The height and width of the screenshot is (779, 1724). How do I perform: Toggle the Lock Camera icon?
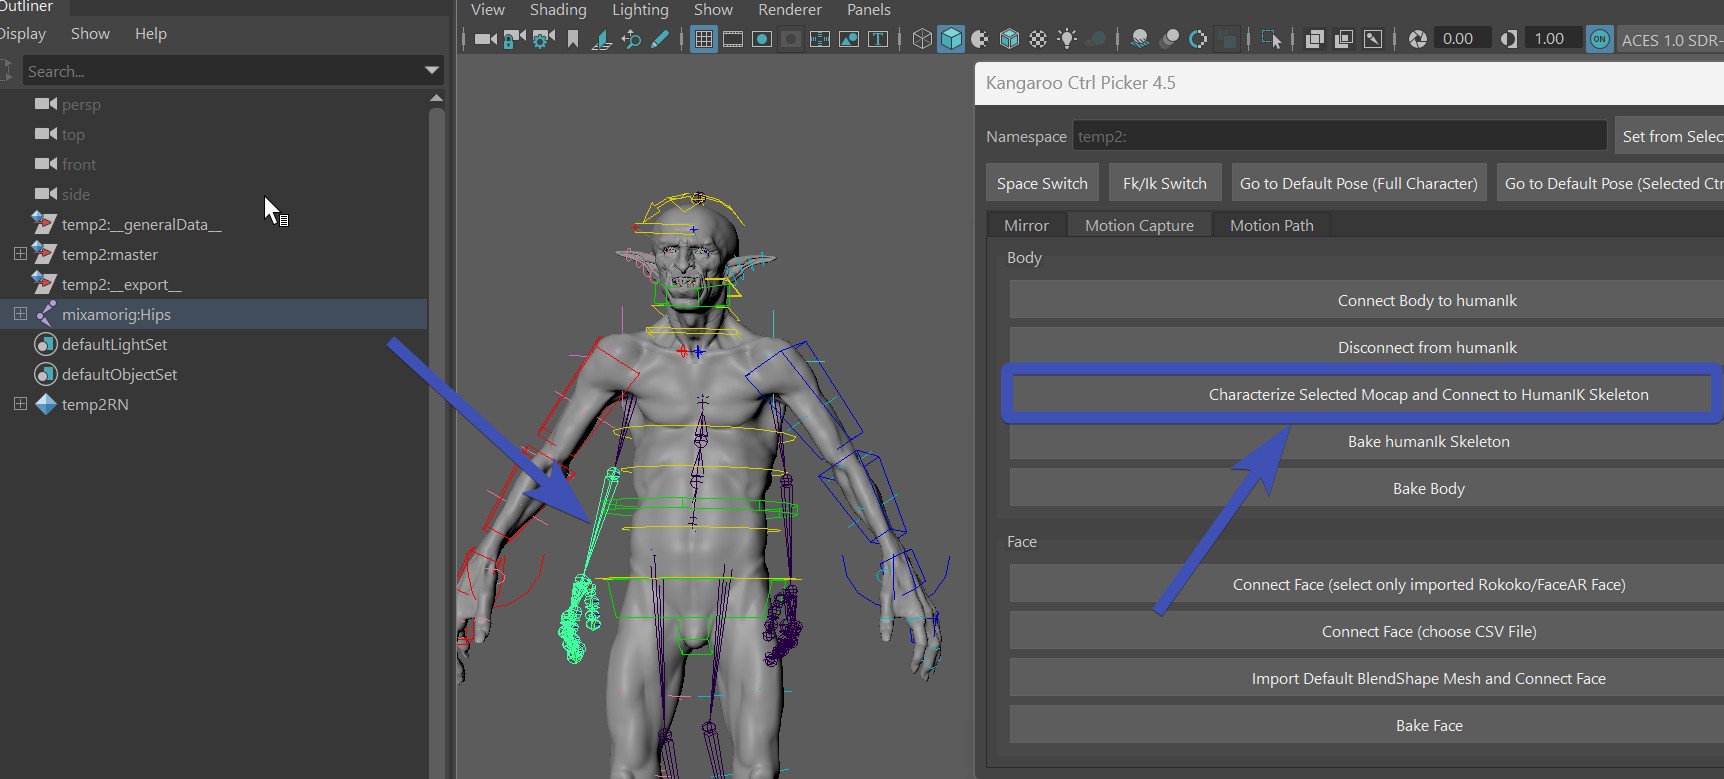[x=514, y=39]
